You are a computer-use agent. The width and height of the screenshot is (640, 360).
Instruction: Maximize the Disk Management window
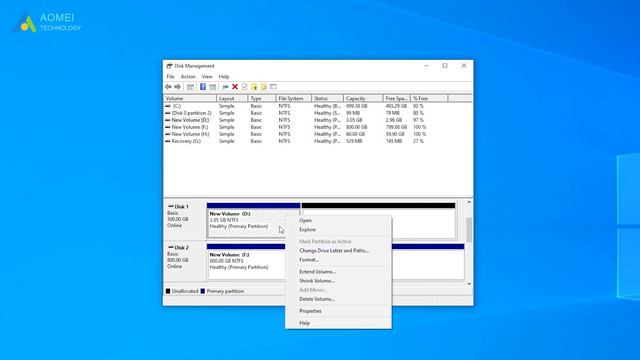[445, 66]
